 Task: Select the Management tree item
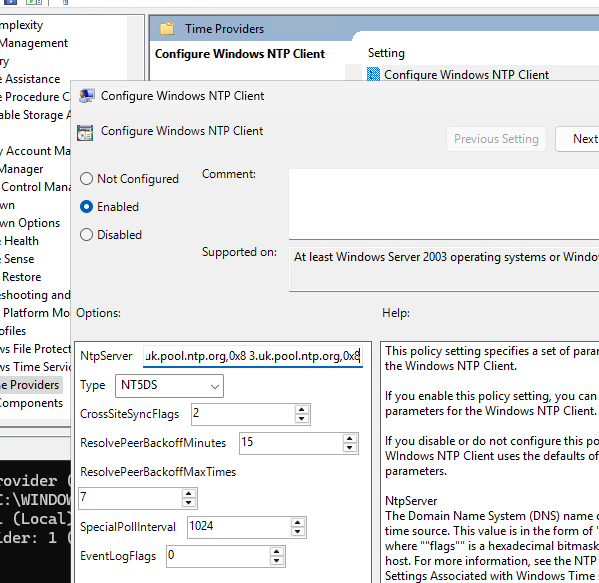[x=34, y=43]
